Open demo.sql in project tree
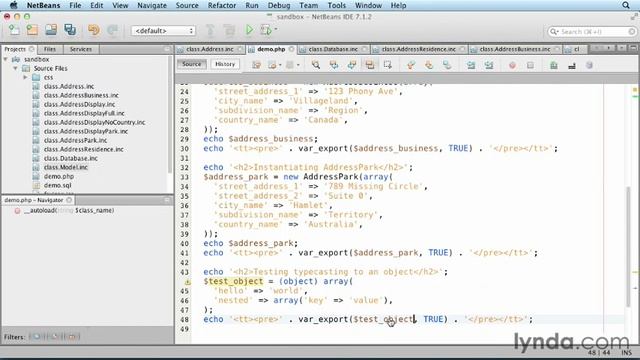The width and height of the screenshot is (640, 360). pos(57,185)
